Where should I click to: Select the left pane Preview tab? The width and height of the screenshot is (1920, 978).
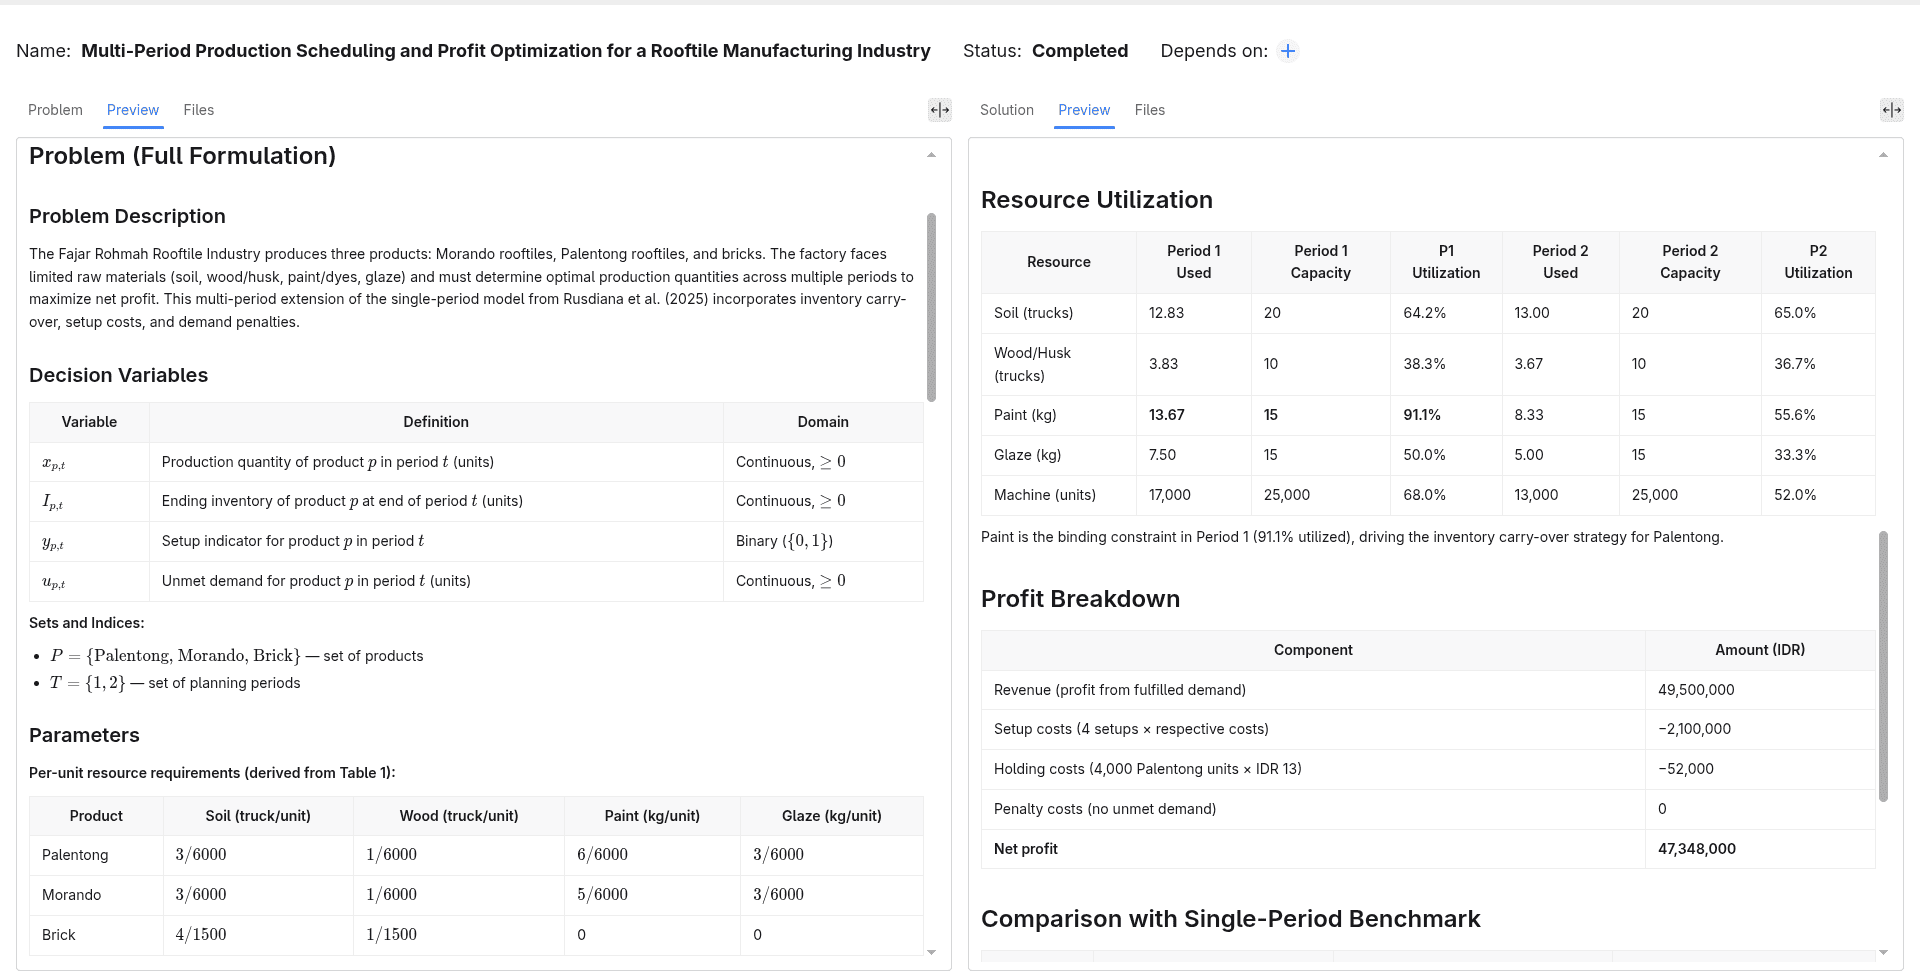click(133, 110)
